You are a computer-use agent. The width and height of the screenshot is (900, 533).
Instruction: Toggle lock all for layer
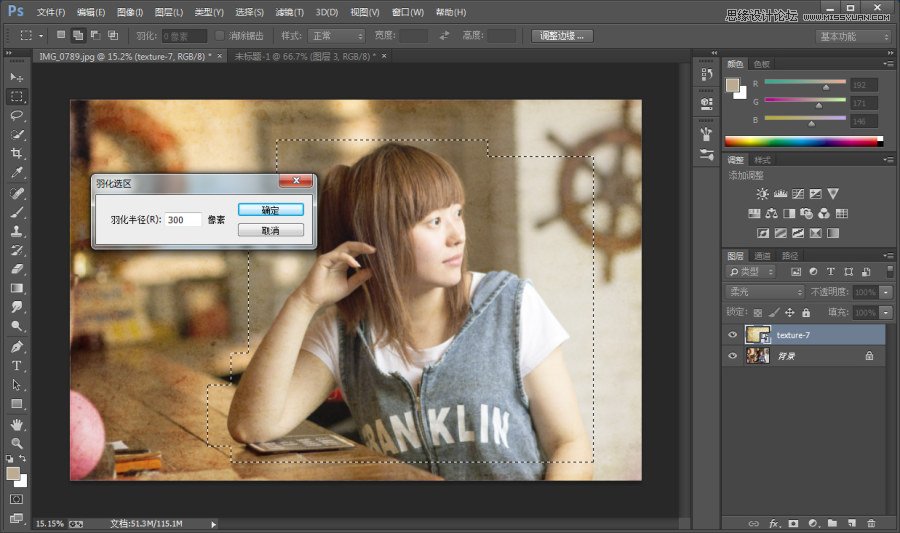pos(806,313)
